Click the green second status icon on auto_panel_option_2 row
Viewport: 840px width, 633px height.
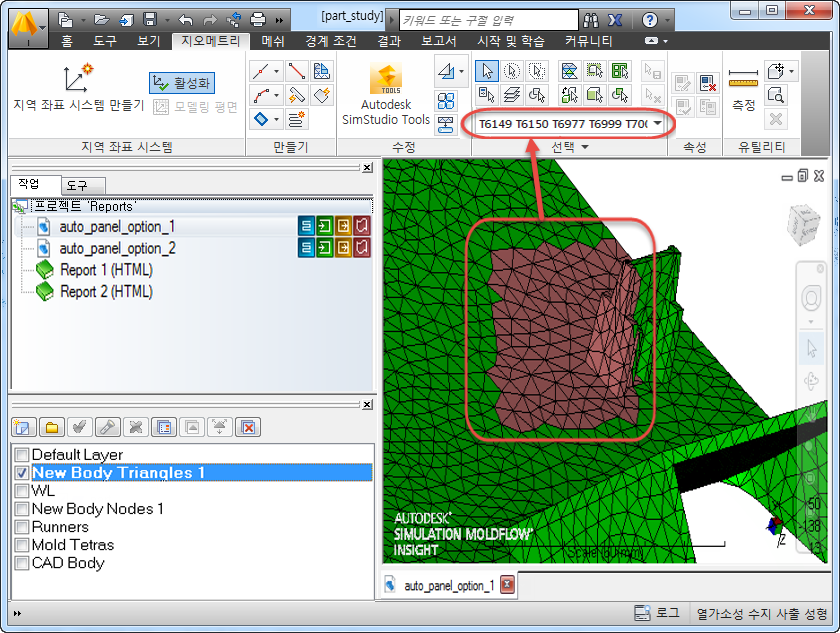(325, 247)
